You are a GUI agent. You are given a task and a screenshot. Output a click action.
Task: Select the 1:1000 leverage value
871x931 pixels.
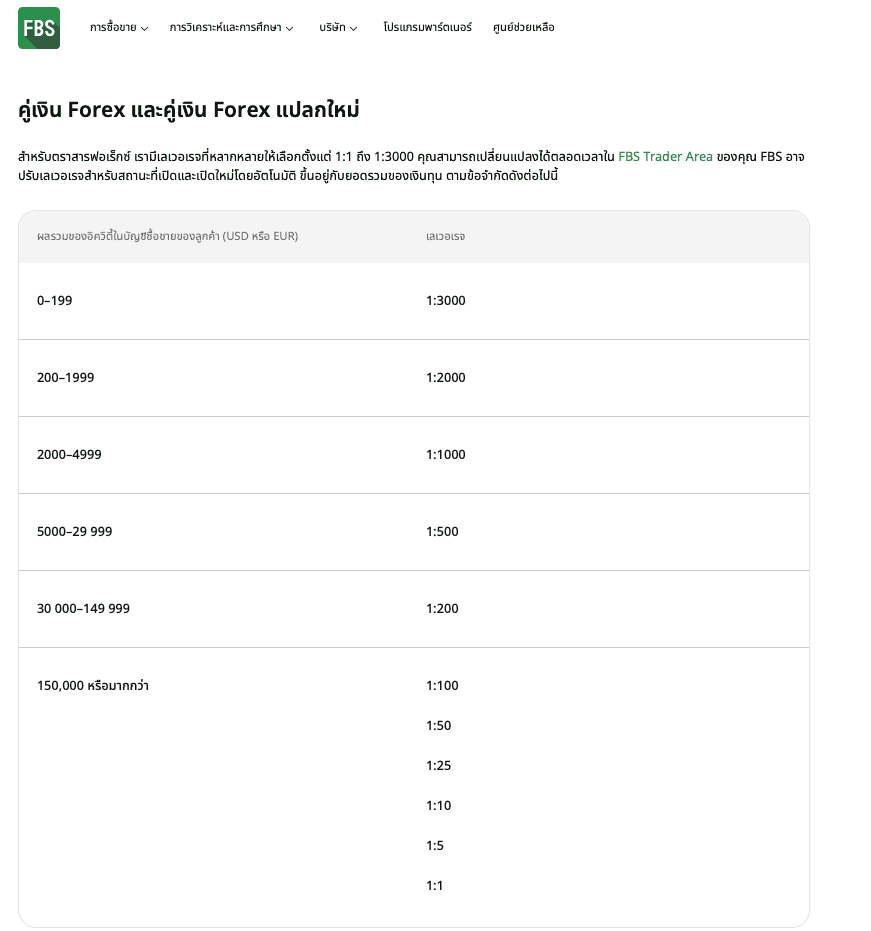[444, 454]
